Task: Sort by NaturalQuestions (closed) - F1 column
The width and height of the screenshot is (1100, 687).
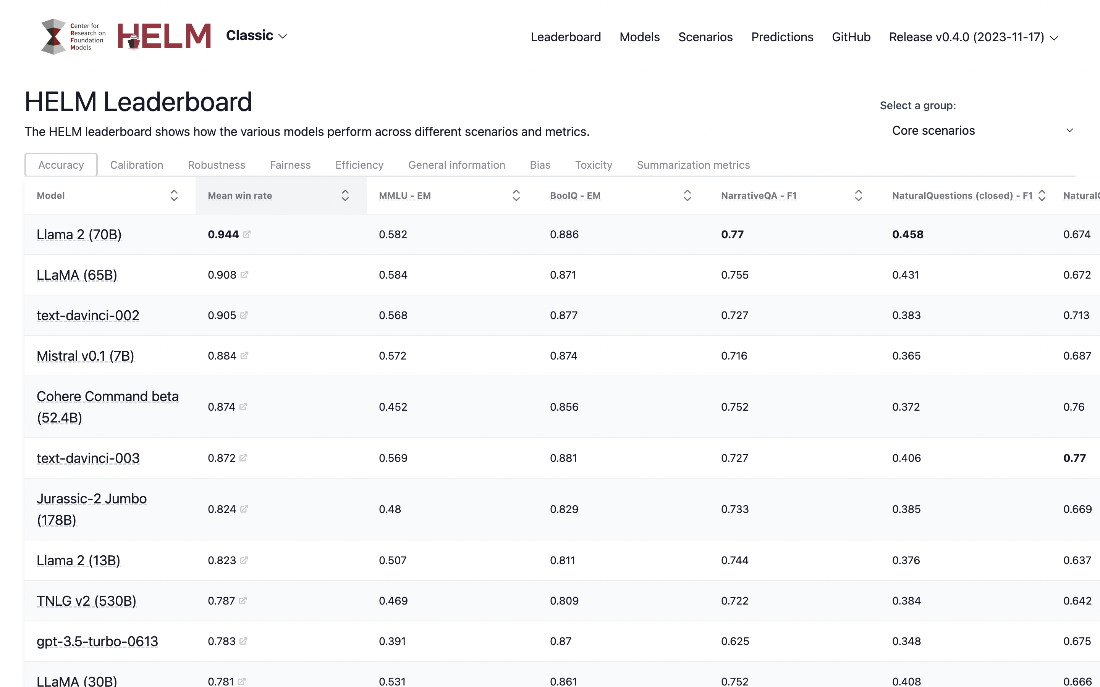Action: tap(1041, 195)
